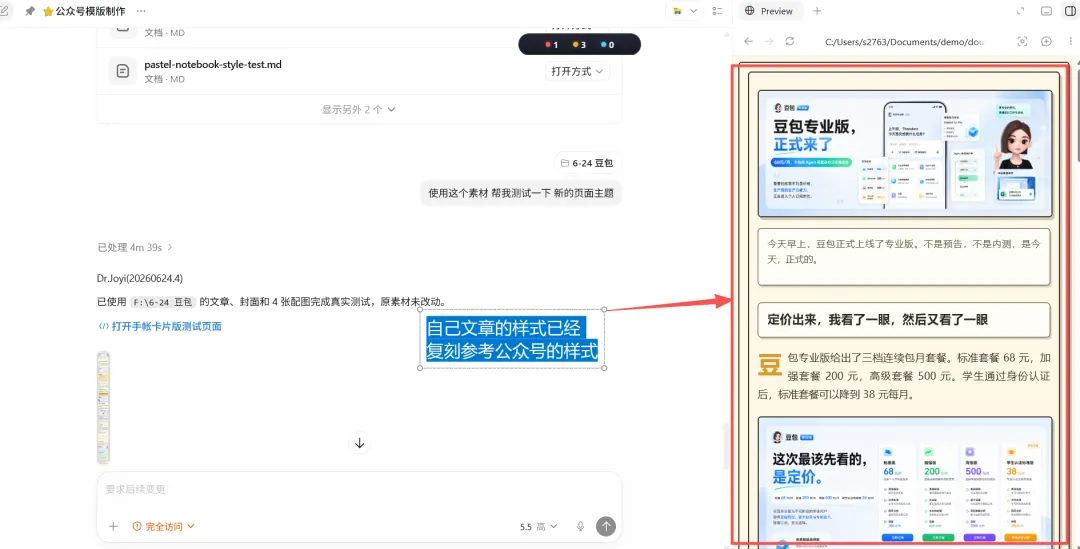Go forward in the preview browser
Viewport: 1080px width, 549px height.
click(x=769, y=41)
